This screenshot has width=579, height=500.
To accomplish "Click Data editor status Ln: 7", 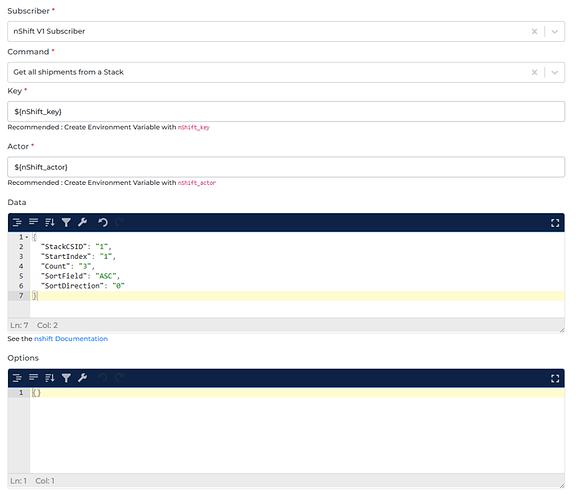I will click(19, 325).
